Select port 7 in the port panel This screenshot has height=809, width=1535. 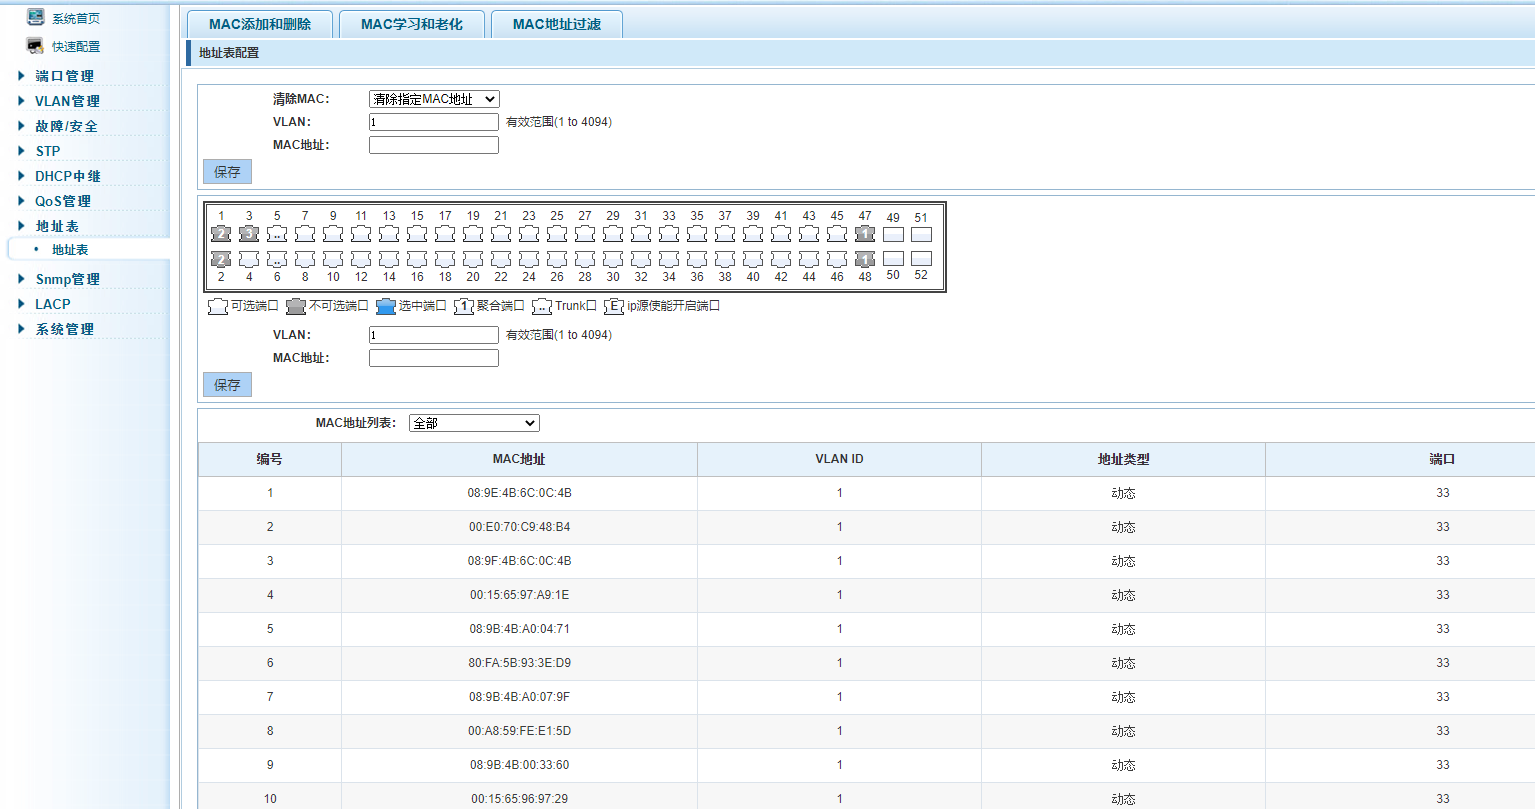pyautogui.click(x=305, y=234)
